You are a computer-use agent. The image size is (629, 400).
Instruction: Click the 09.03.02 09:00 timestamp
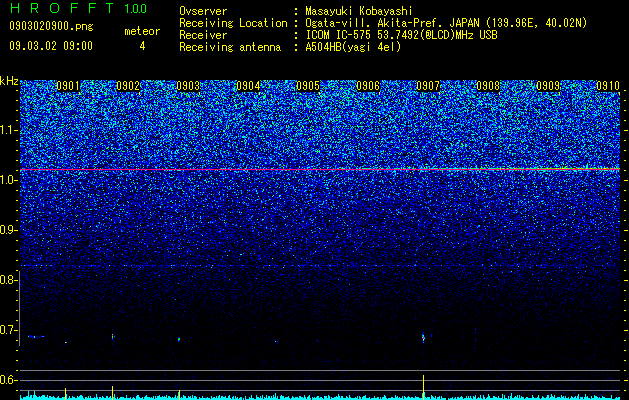tap(51, 46)
